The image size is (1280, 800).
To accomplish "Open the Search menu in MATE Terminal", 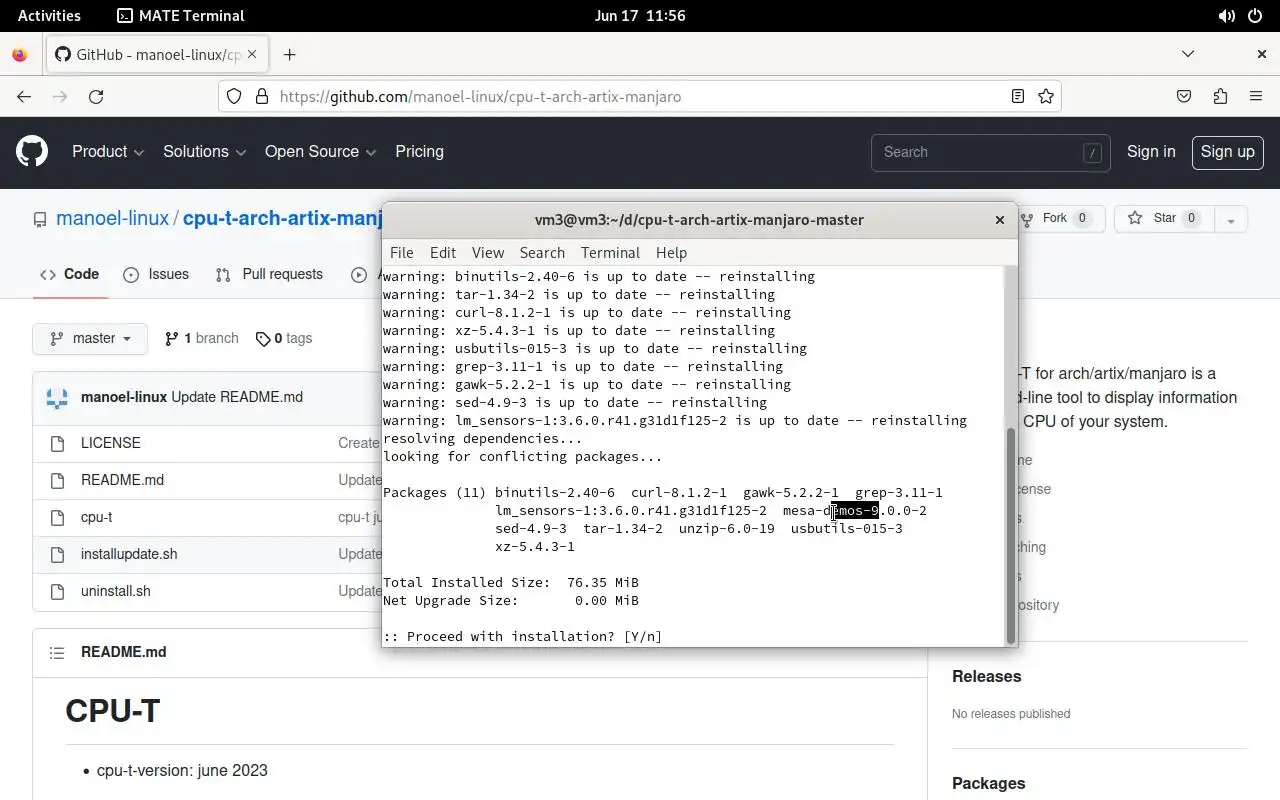I will (542, 253).
